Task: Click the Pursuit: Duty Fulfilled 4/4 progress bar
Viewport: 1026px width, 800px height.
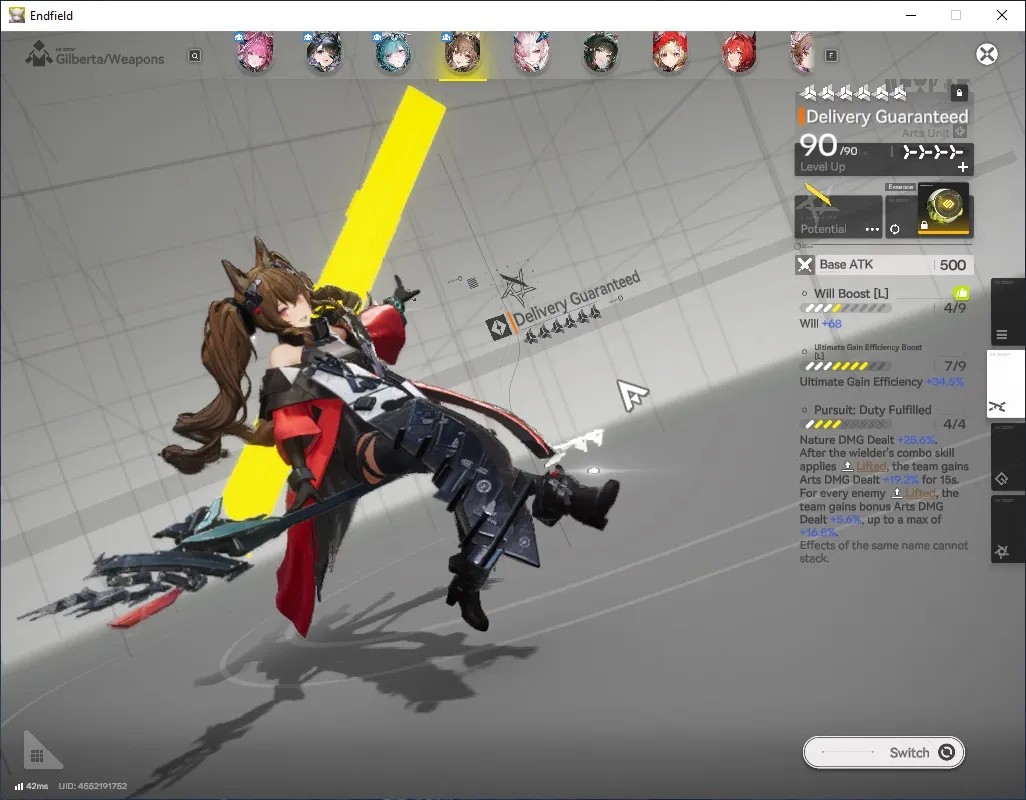Action: (x=845, y=425)
